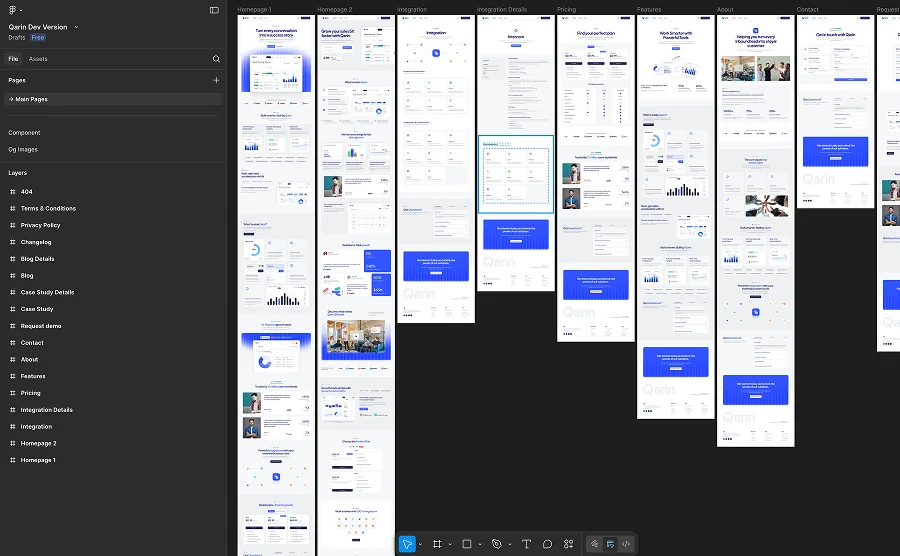Select the Text tool

click(x=526, y=544)
